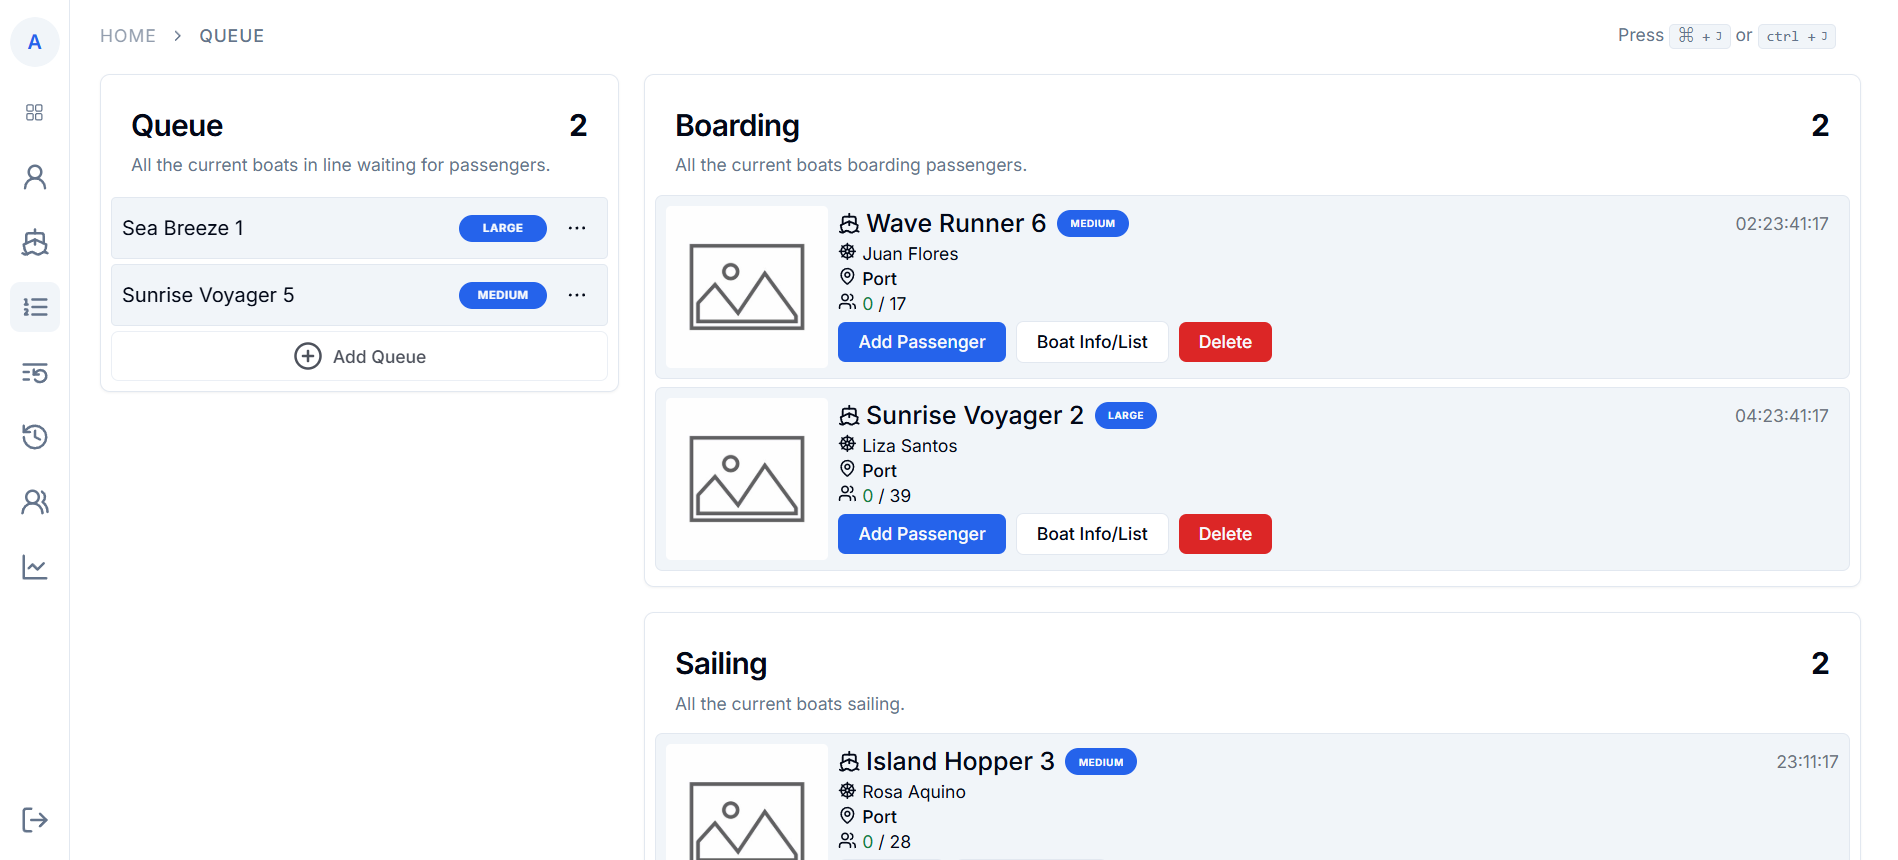The height and width of the screenshot is (860, 1898).
Task: Open options menu for Sunrise Voyager 5
Action: click(577, 295)
